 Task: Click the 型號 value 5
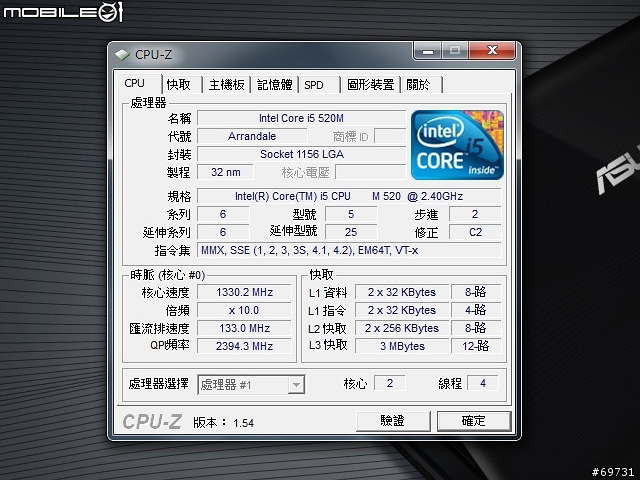point(351,214)
